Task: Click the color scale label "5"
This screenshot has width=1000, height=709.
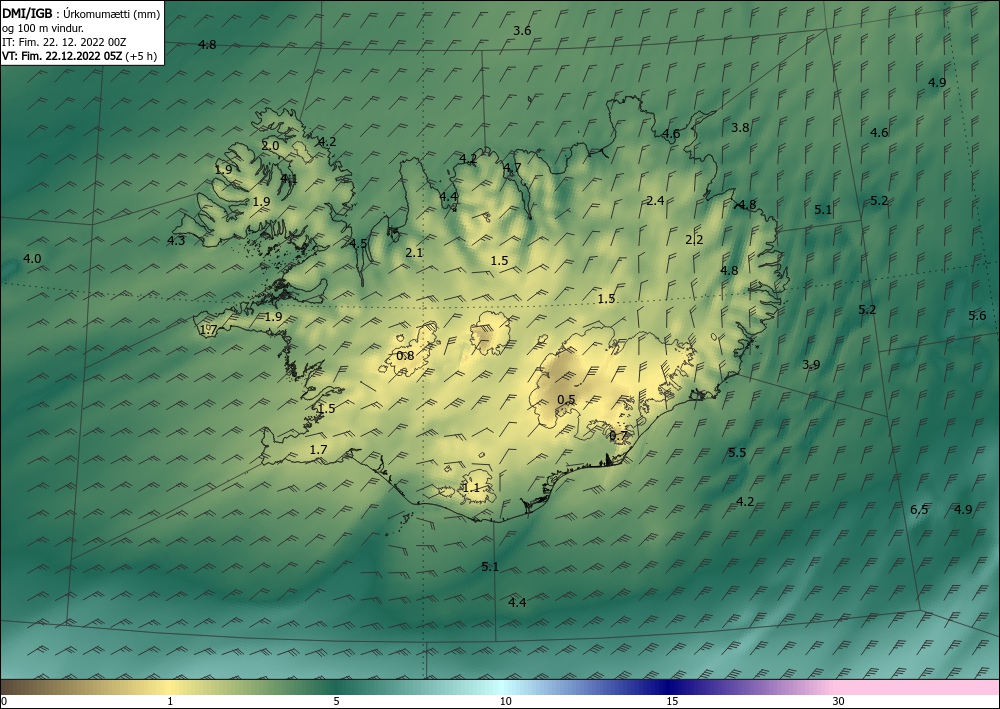Action: (336, 702)
